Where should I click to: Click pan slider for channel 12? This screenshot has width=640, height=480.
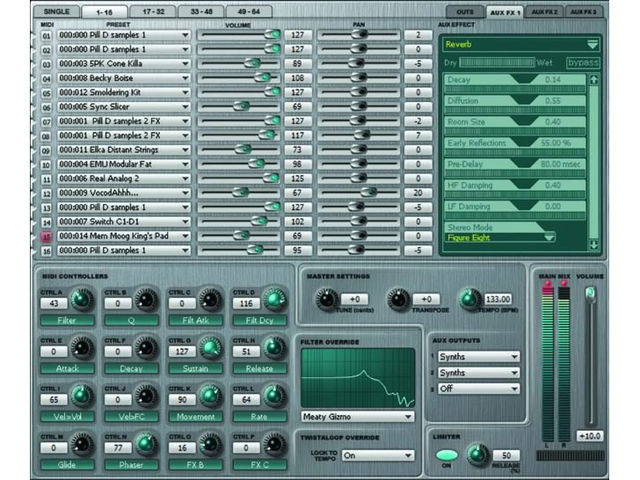[x=359, y=192]
